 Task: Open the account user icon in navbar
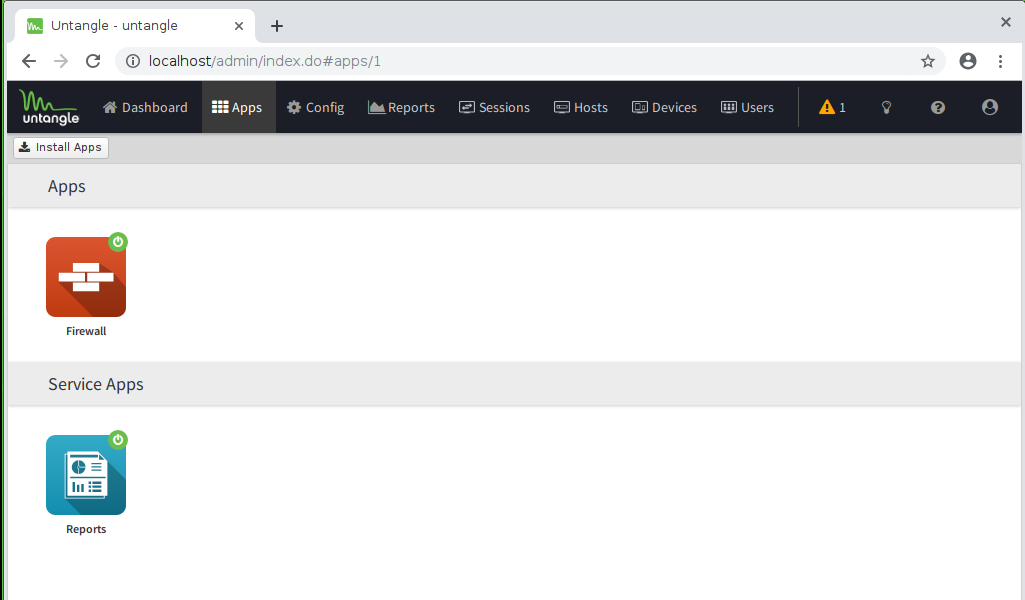coord(990,107)
